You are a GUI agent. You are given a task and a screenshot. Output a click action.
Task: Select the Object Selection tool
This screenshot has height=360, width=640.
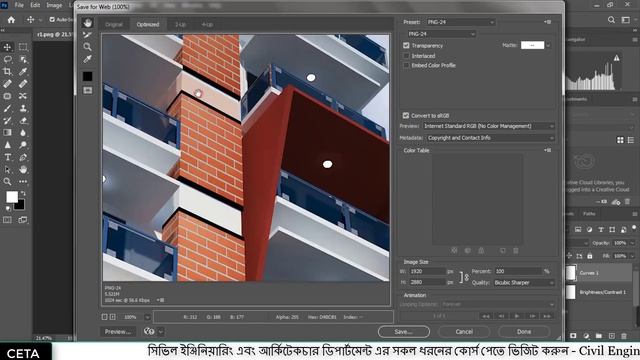(23, 60)
